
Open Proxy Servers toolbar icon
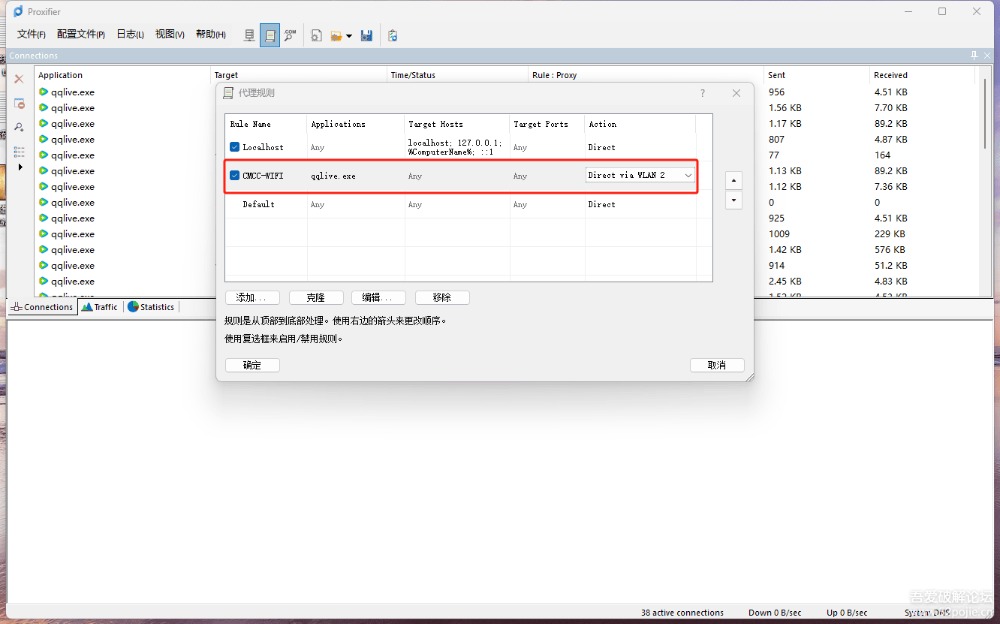tap(250, 35)
